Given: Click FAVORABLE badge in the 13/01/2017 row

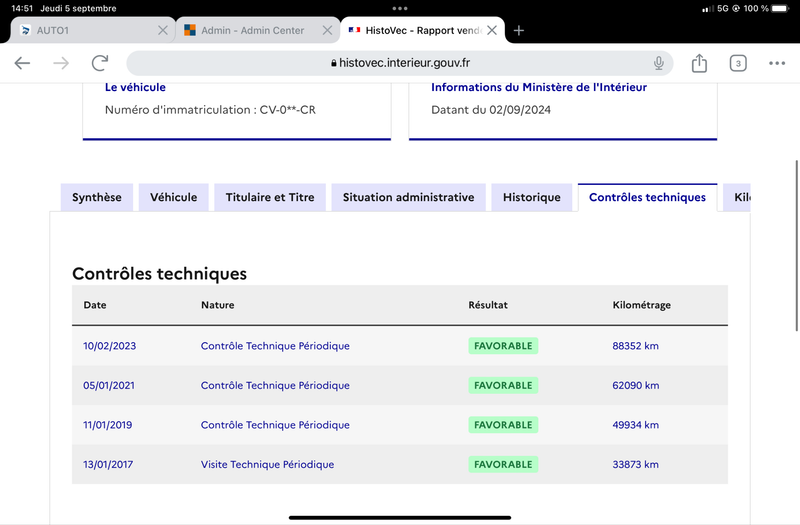Looking at the screenshot, I should pos(503,464).
